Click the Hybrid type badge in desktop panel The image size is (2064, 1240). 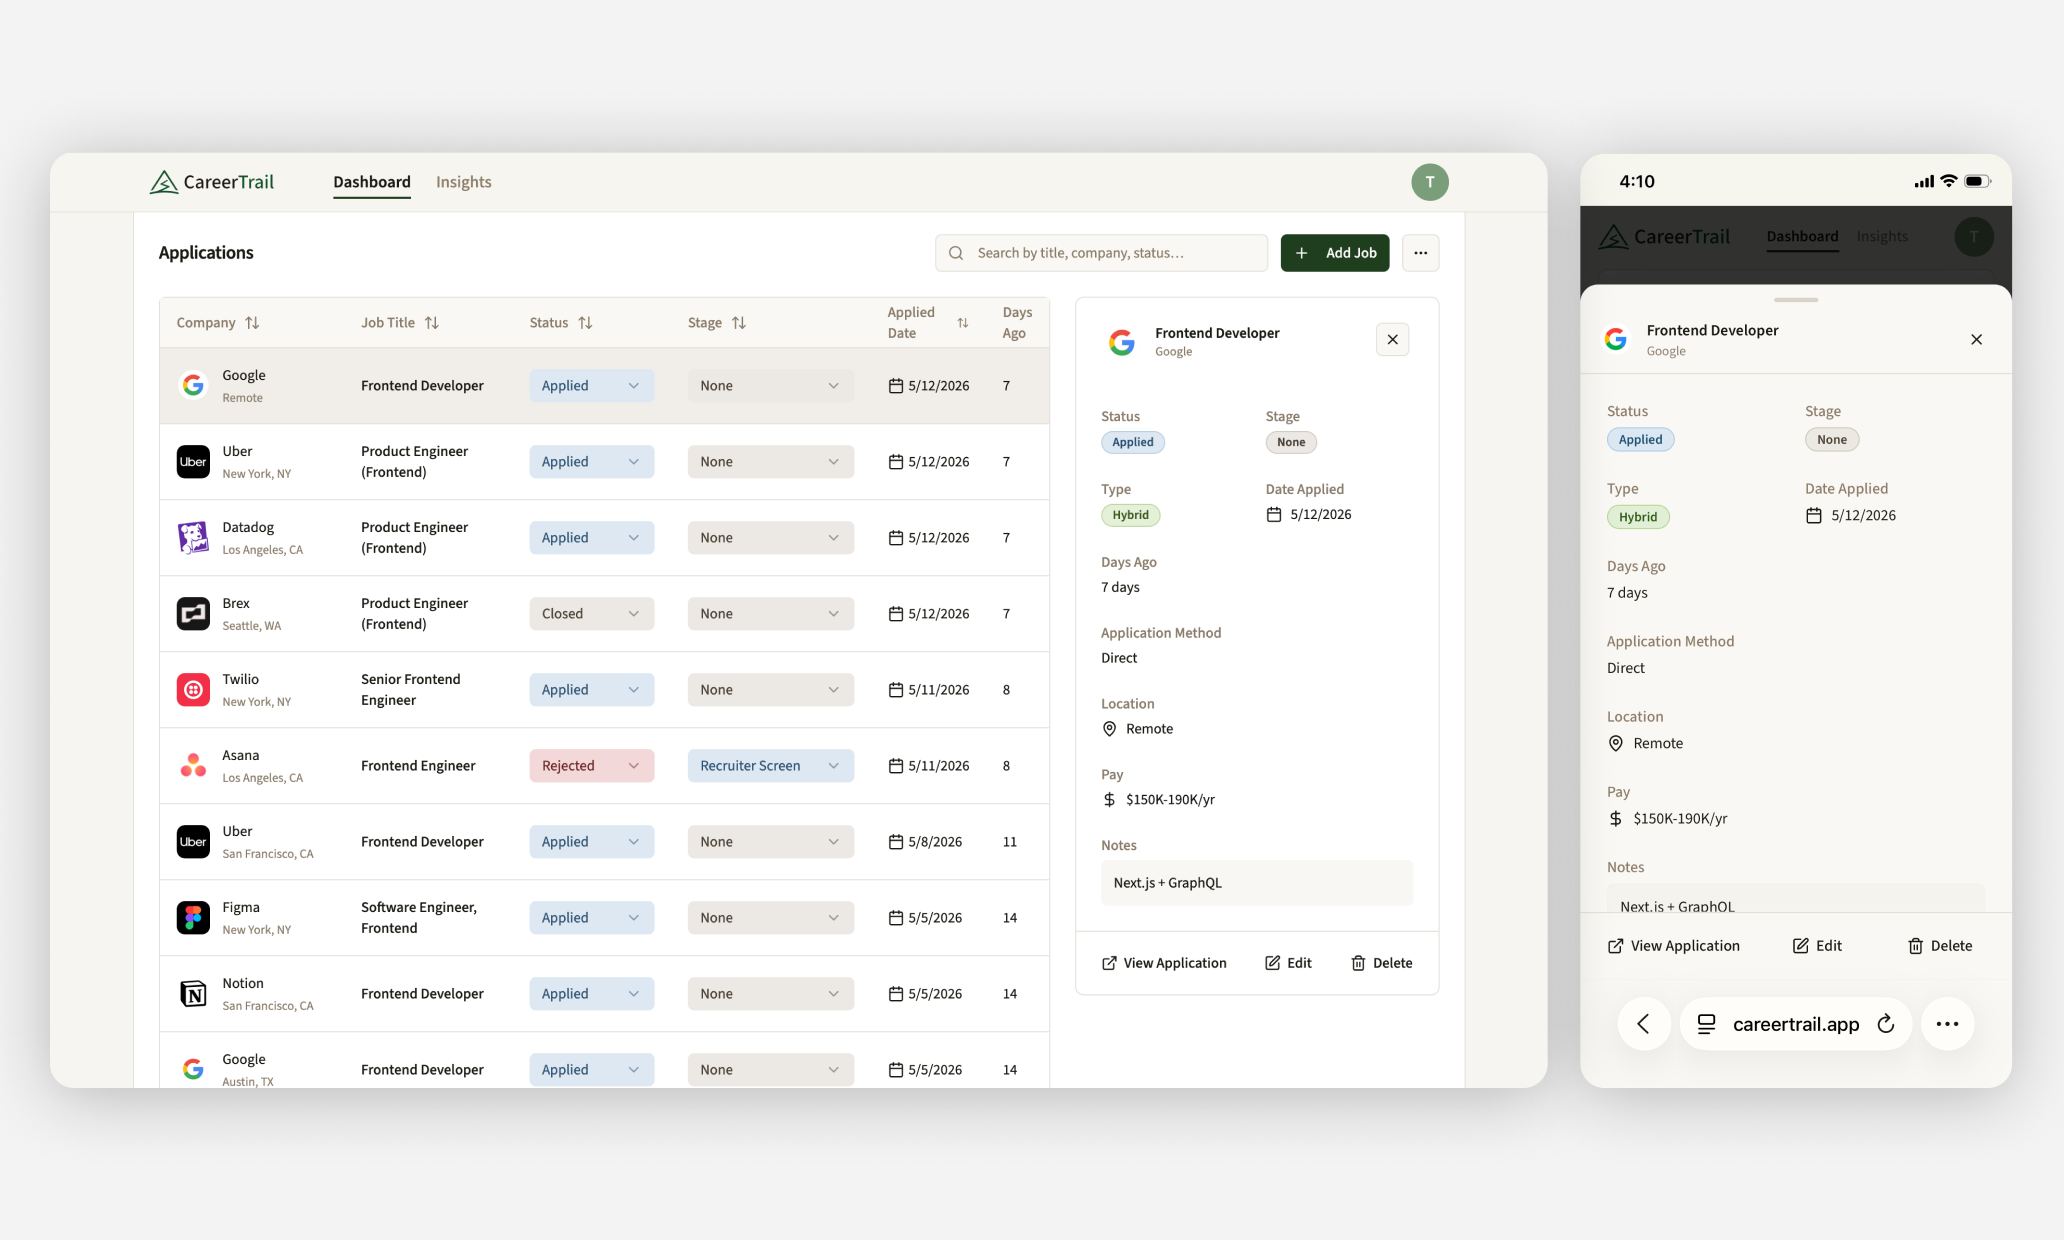pos(1130,515)
